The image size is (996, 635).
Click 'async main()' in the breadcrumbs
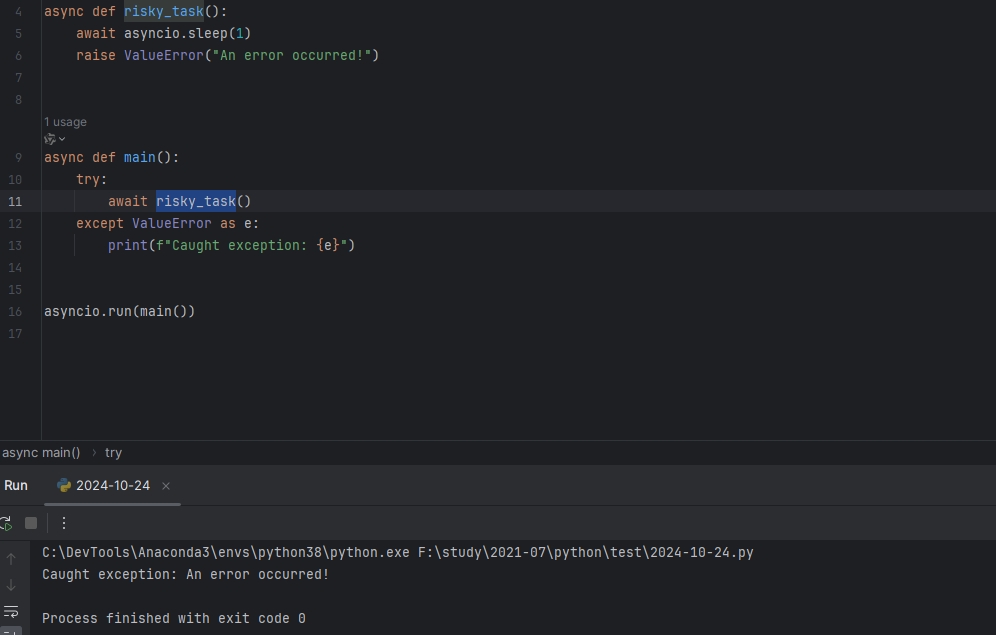[x=41, y=453]
